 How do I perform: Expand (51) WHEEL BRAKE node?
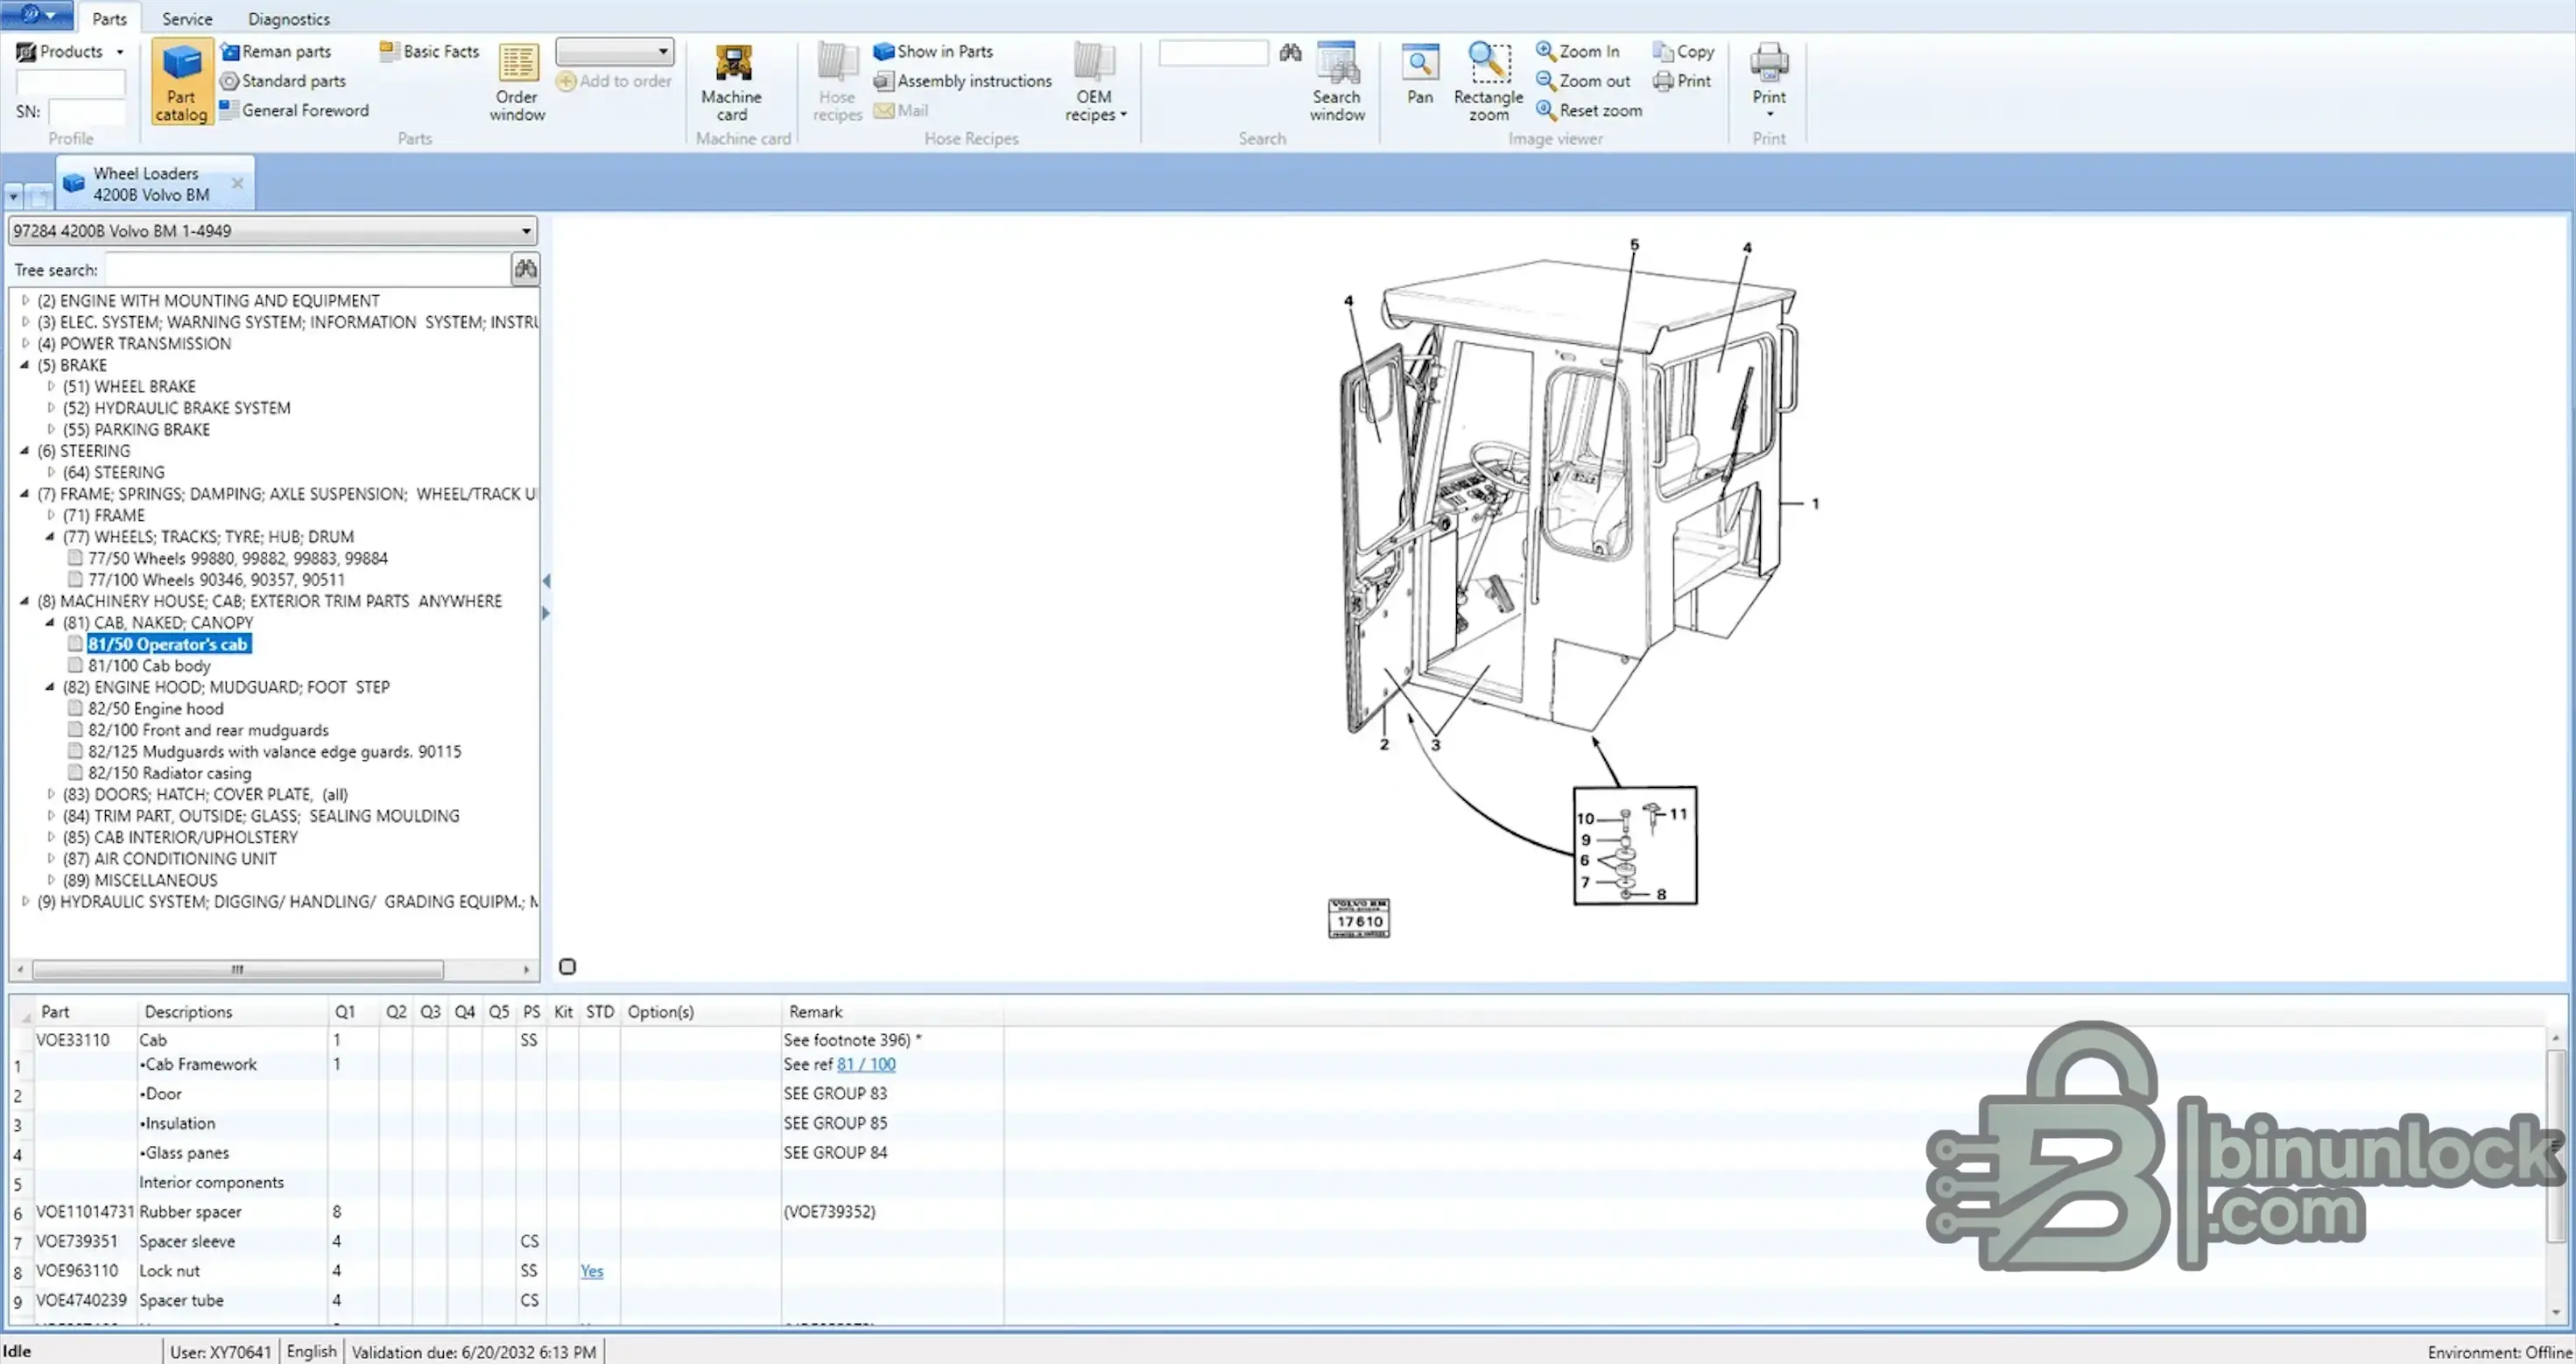pyautogui.click(x=50, y=386)
